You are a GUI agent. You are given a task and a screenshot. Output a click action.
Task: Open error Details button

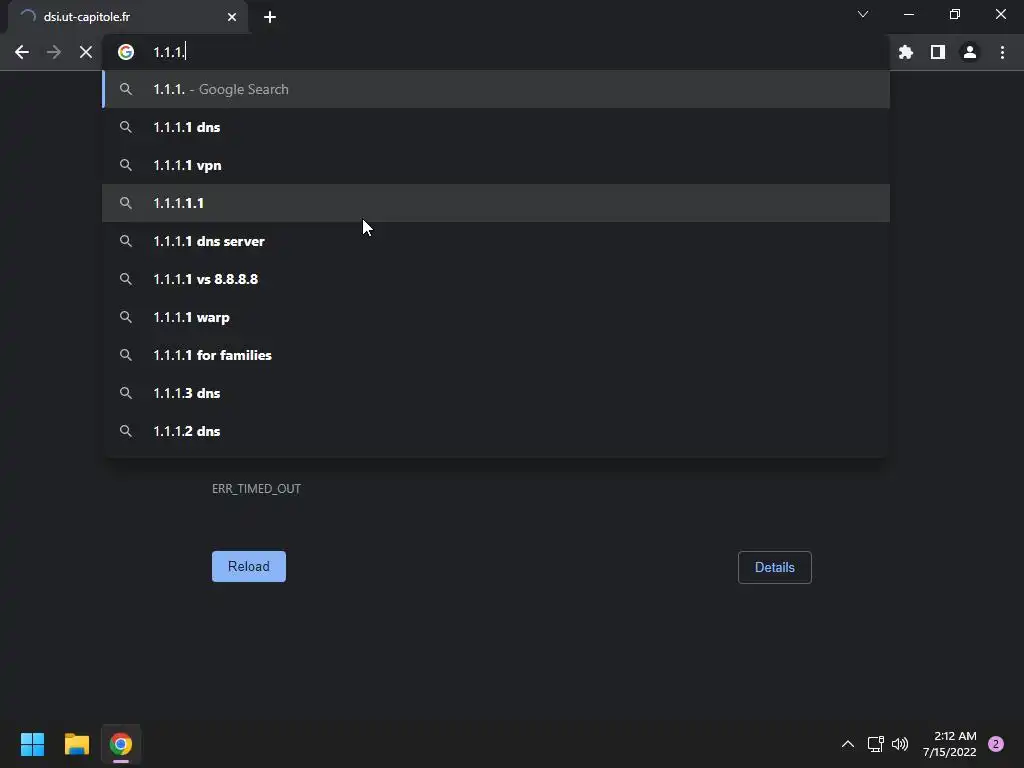point(775,568)
